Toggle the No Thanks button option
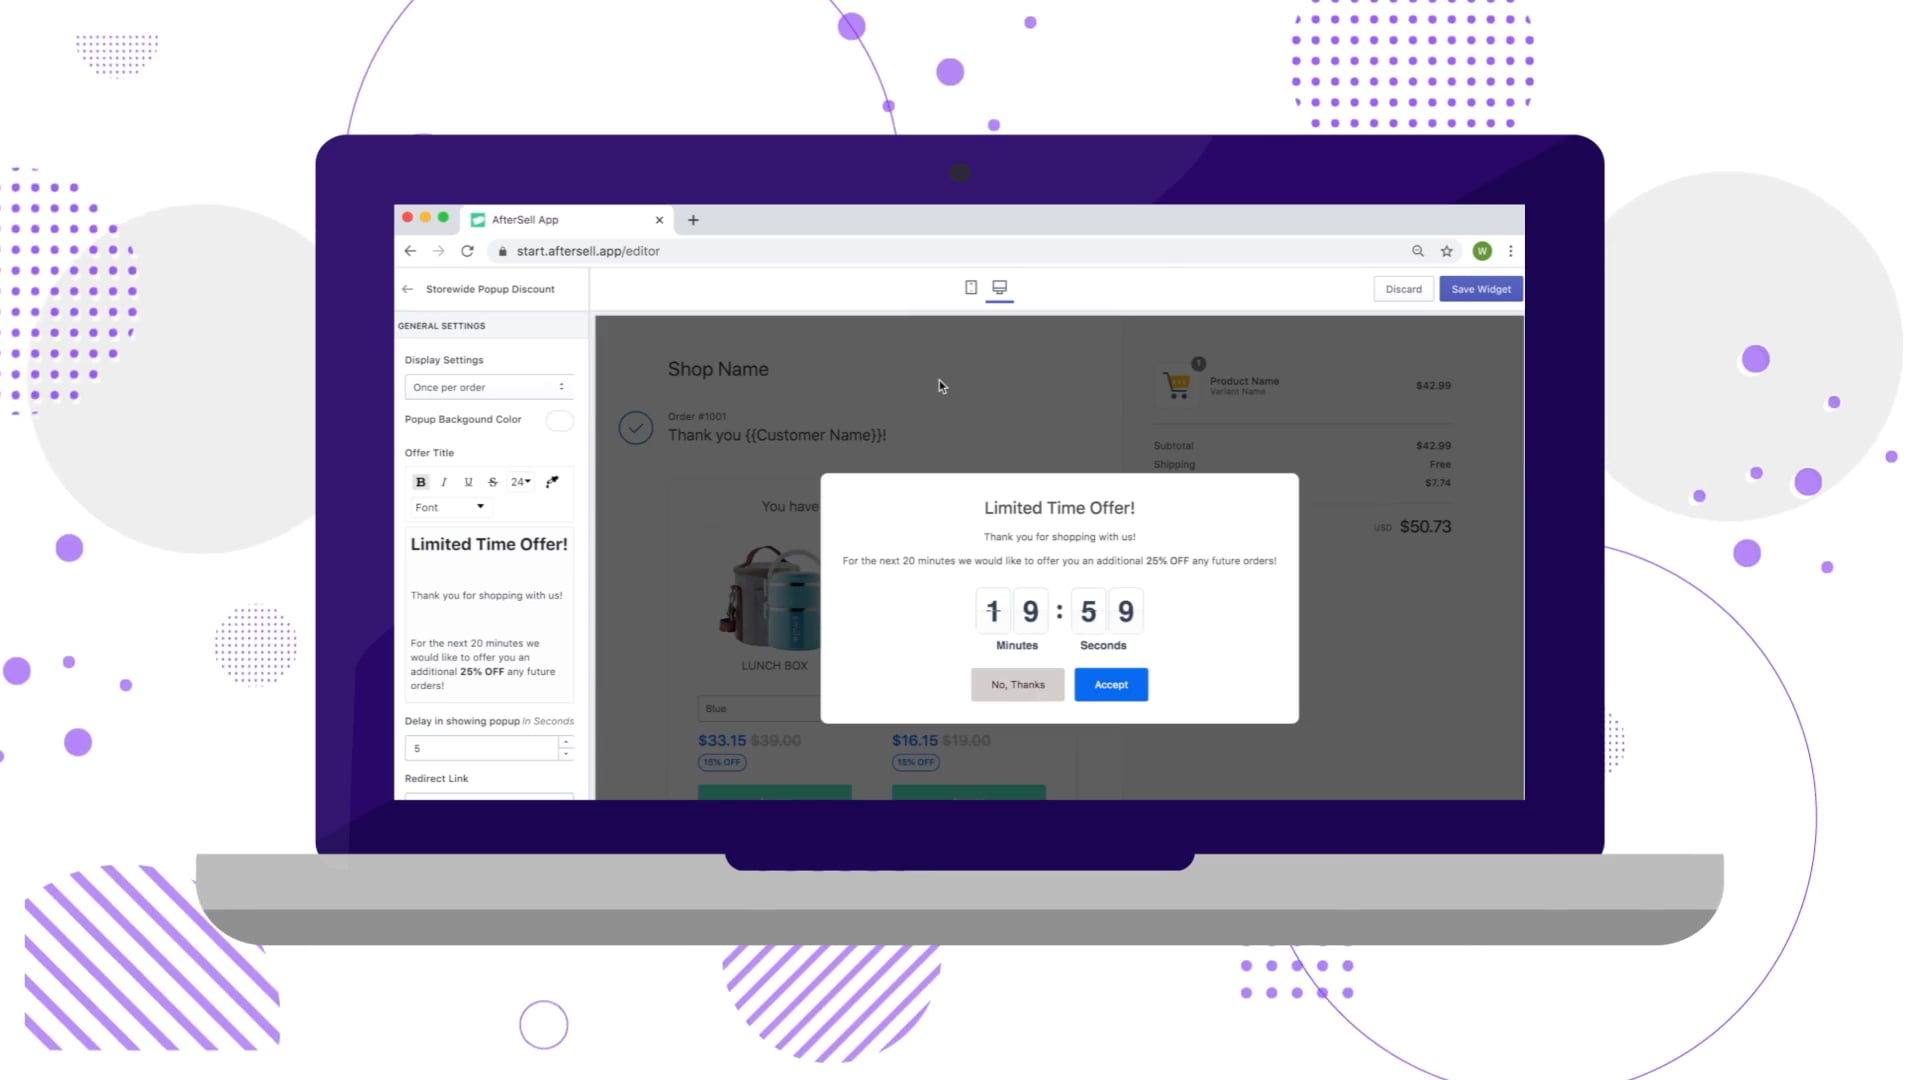The height and width of the screenshot is (1080, 1920). pos(1015,683)
